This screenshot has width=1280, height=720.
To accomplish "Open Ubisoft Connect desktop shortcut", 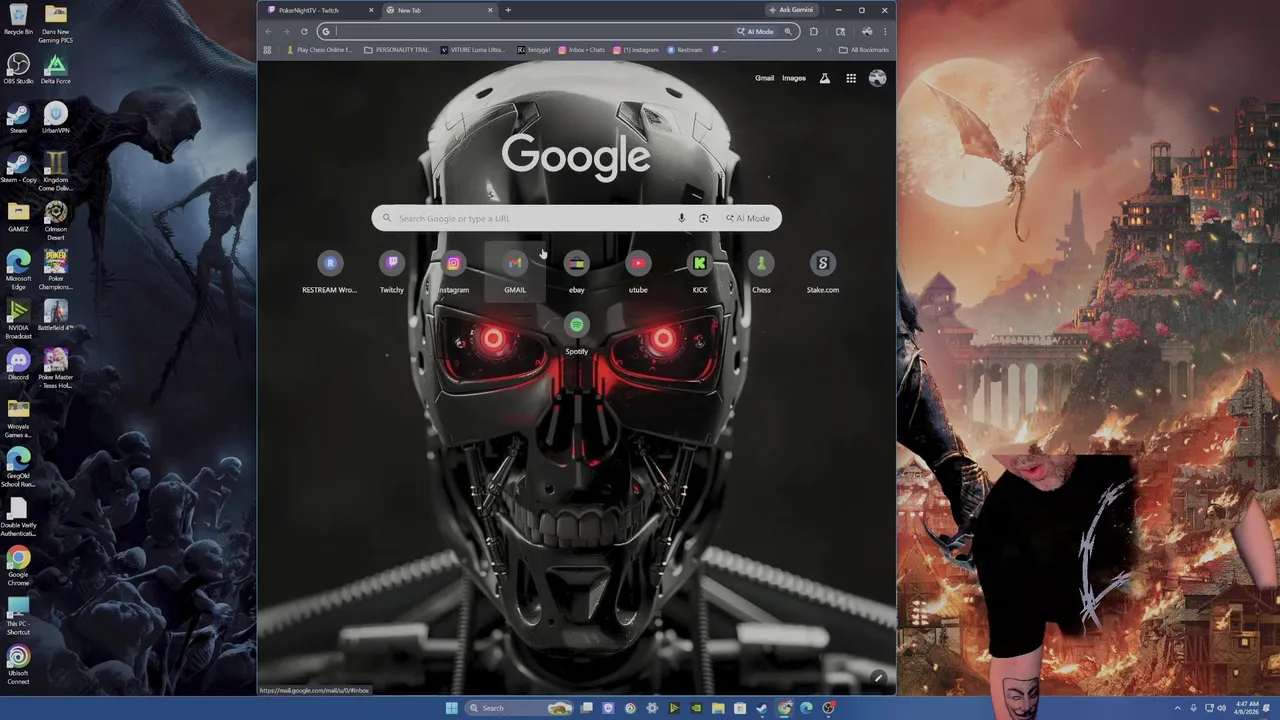I will (18, 665).
